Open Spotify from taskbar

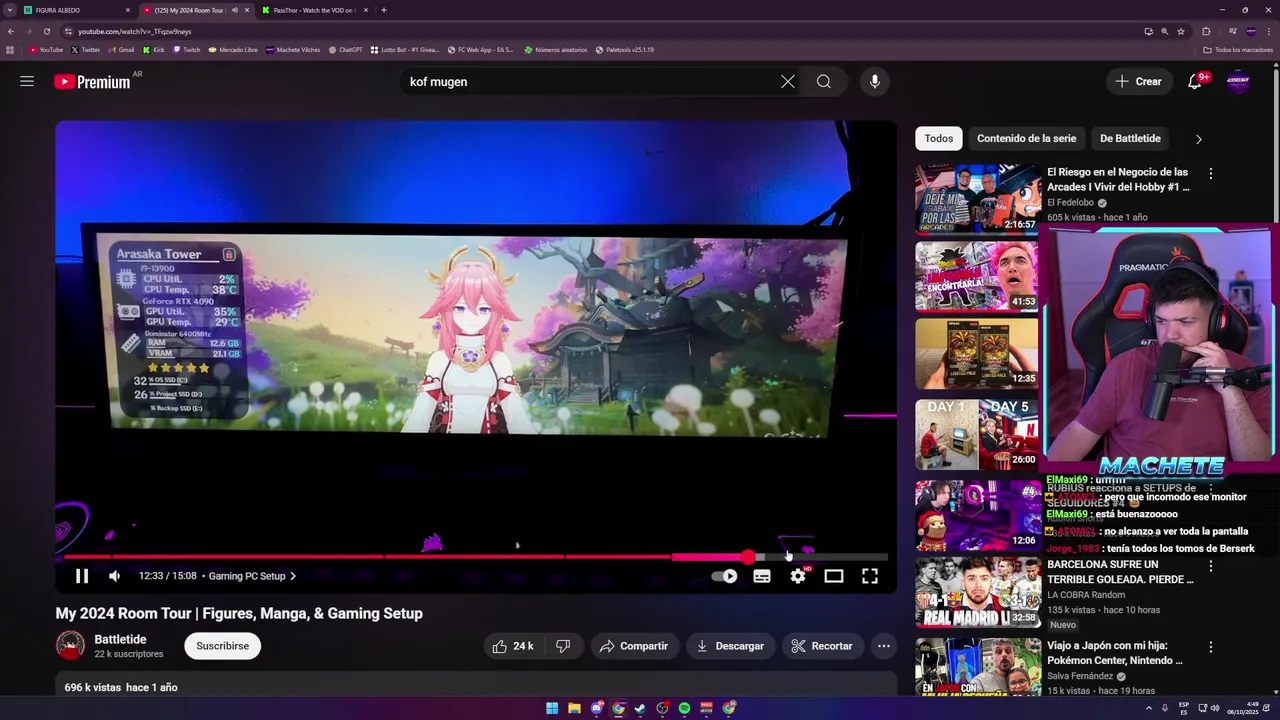pos(684,708)
